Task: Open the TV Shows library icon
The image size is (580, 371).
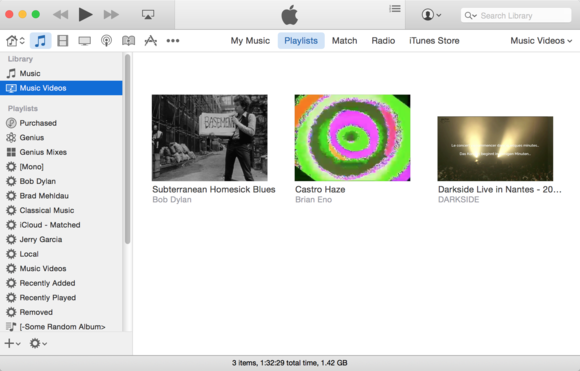Action: point(85,41)
